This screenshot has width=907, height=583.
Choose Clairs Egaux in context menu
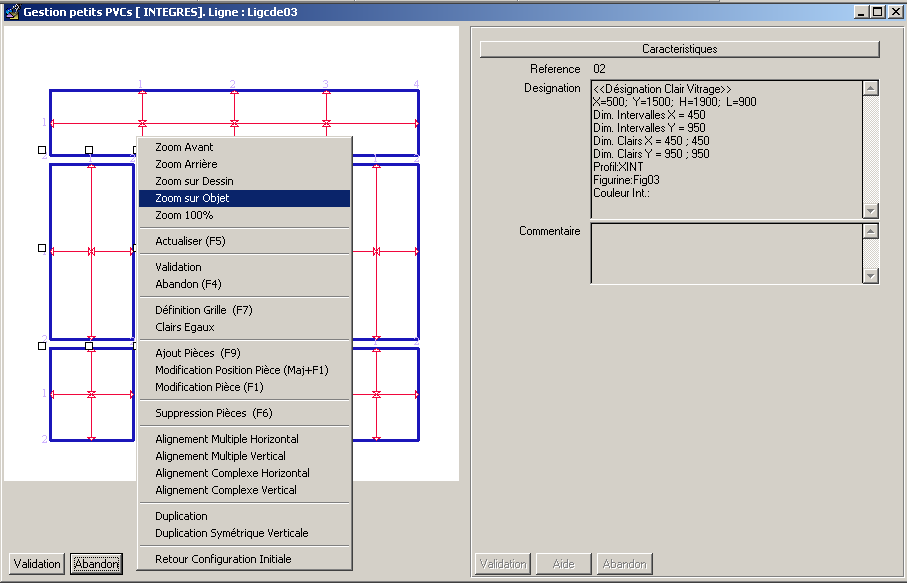(185, 327)
